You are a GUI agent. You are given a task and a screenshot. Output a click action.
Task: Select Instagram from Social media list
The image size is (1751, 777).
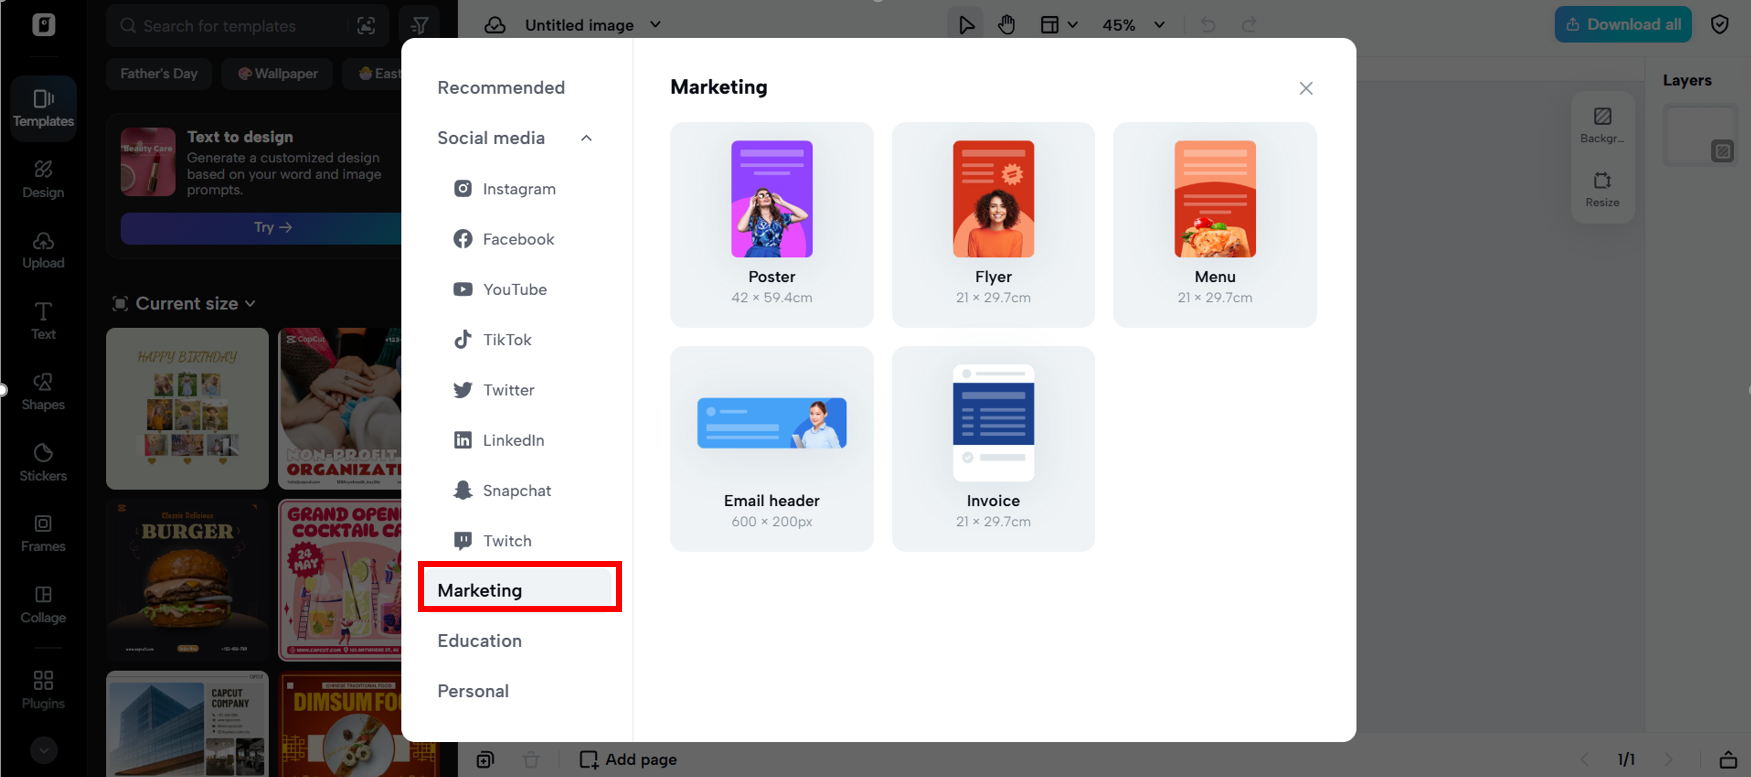518,189
